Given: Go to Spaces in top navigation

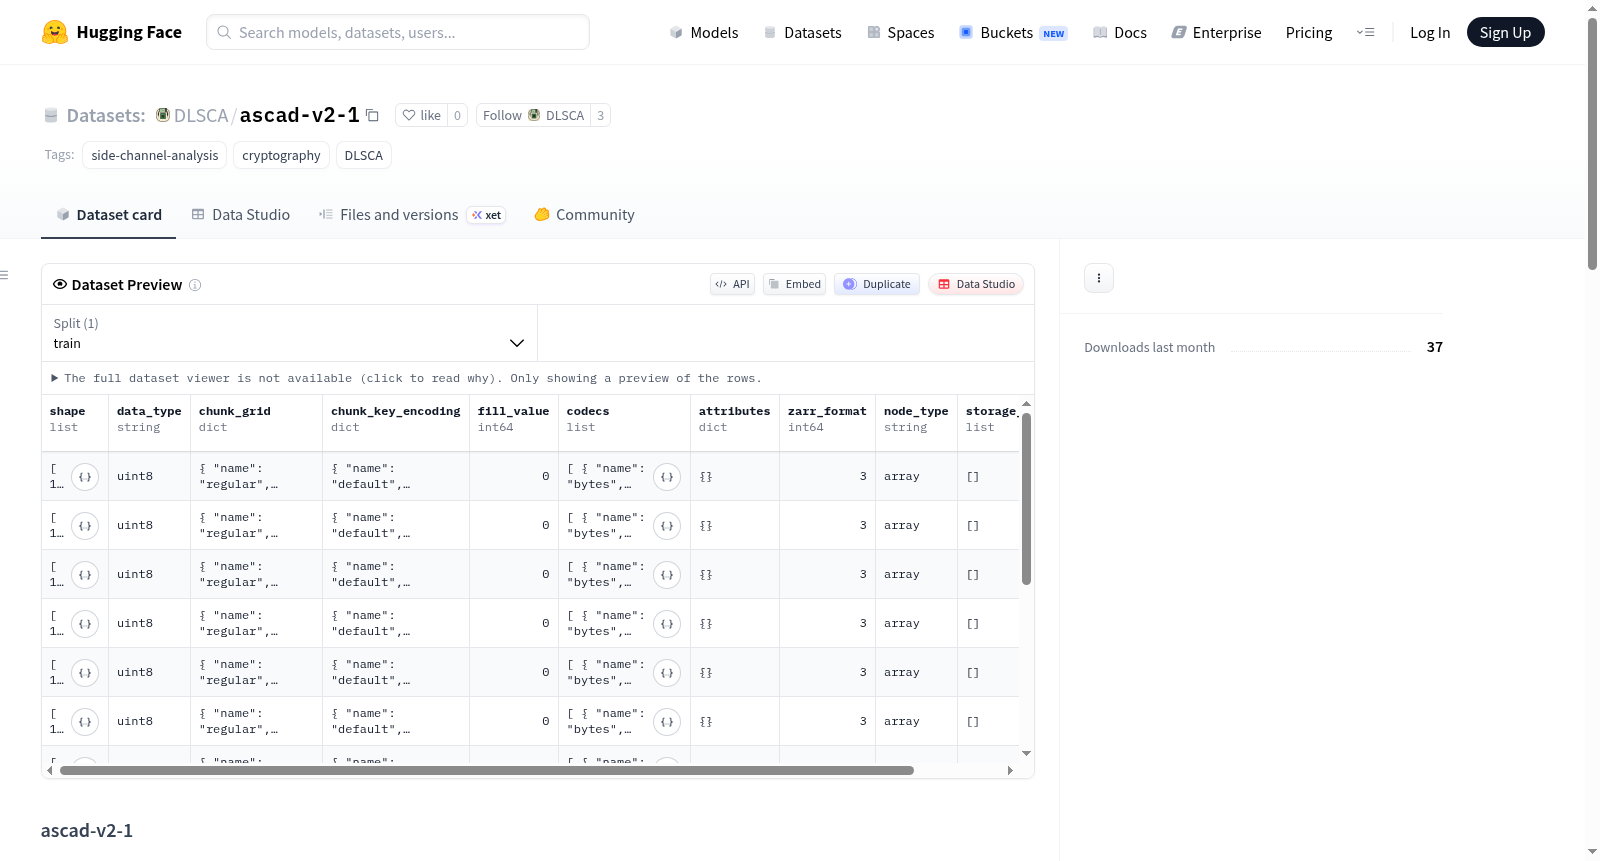Looking at the screenshot, I should tap(900, 32).
